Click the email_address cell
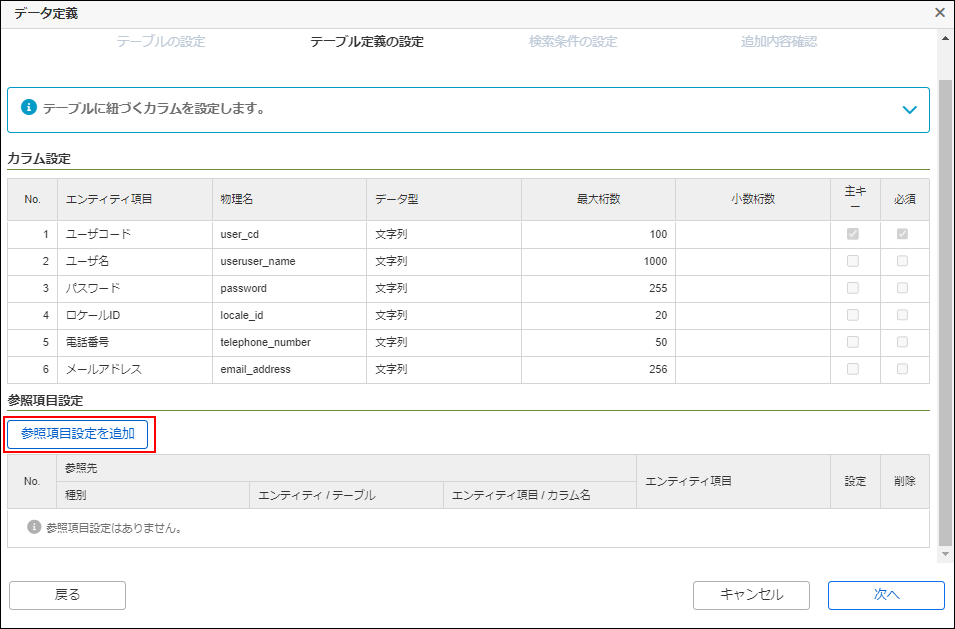Viewport: 955px width, 629px height. pos(289,369)
